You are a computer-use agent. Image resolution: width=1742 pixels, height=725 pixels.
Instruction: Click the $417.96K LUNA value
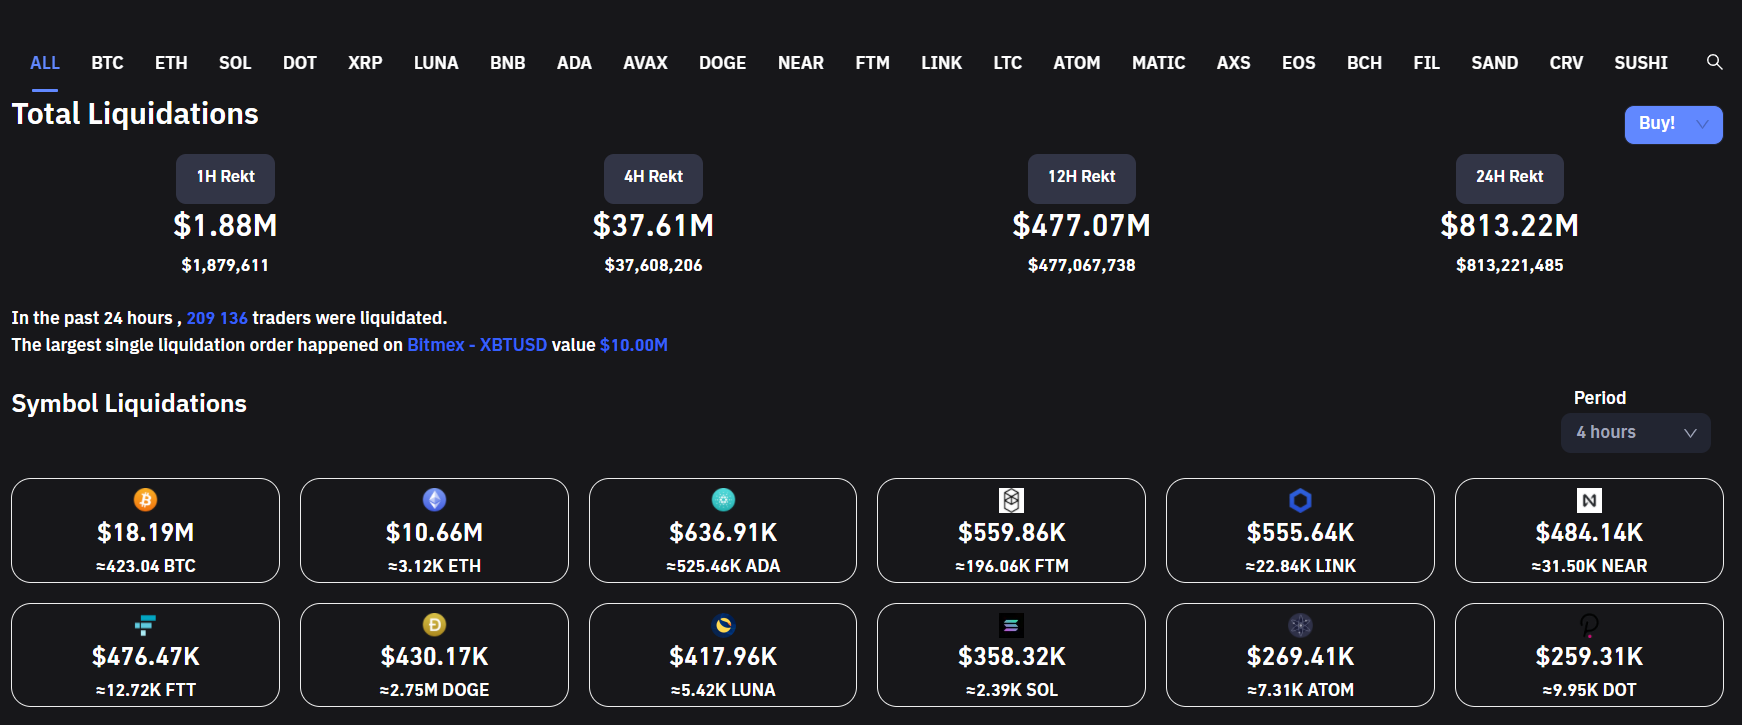723,657
